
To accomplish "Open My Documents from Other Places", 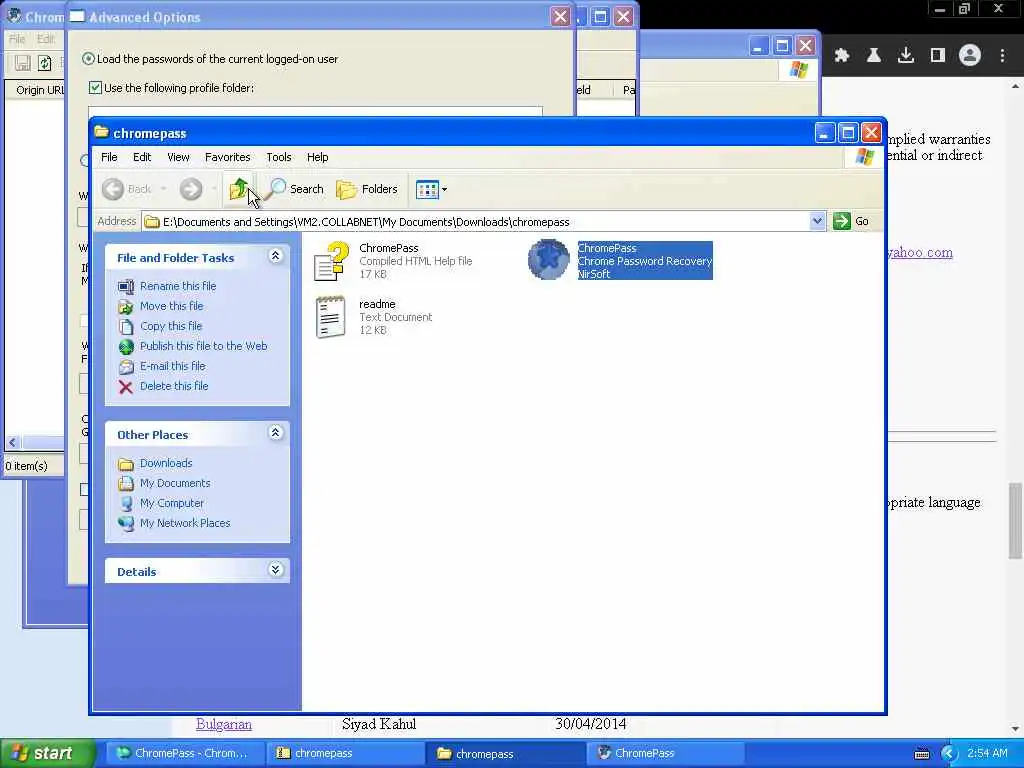I will (175, 483).
